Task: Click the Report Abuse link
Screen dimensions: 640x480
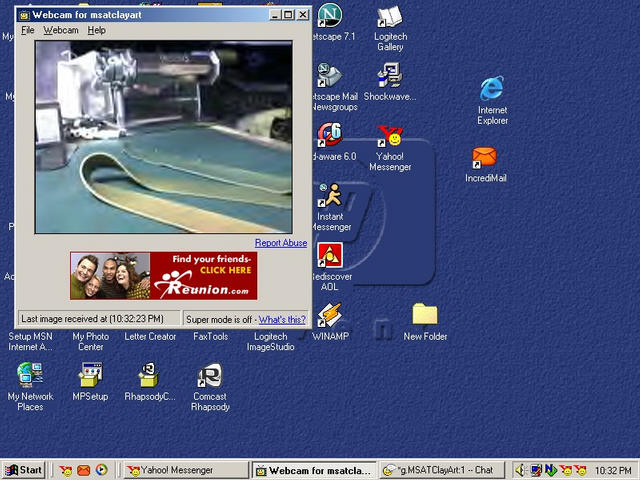Action: pos(281,243)
